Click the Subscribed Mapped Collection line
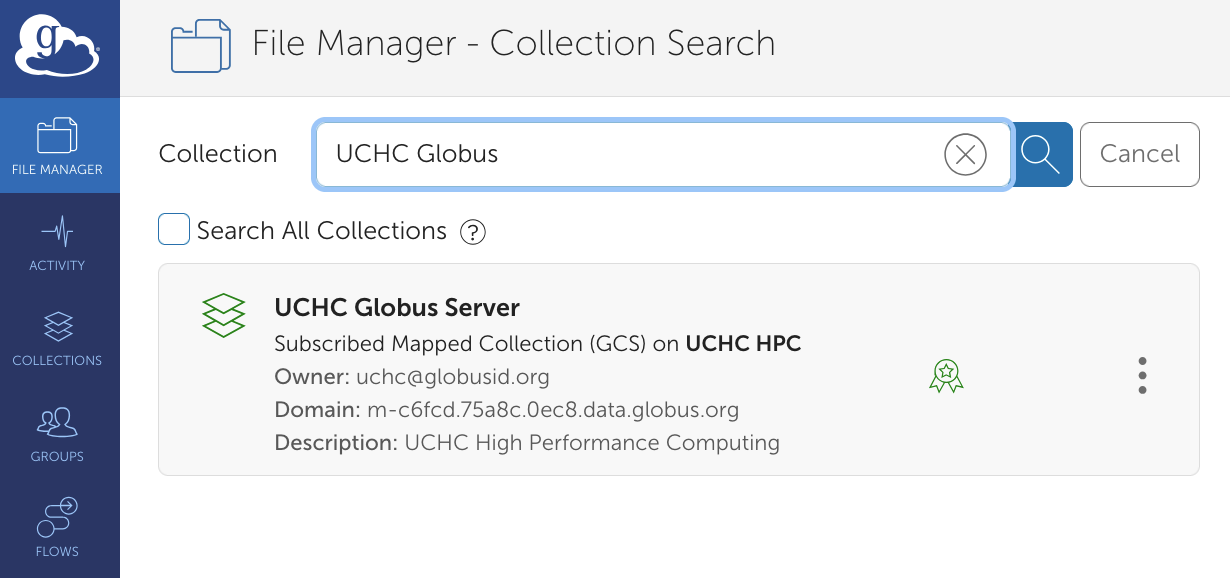 (x=538, y=344)
